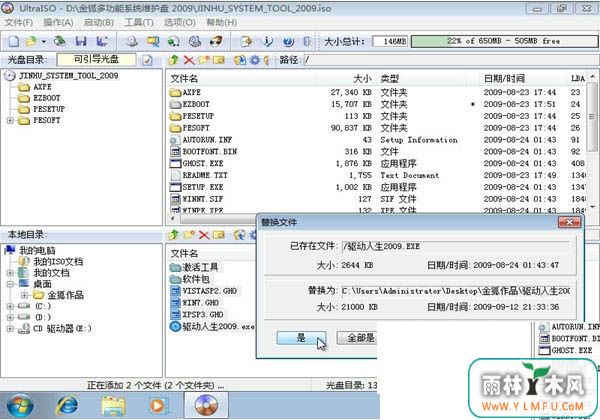Viewport: 600px width, 420px height.
Task: Click the 可引导光盘 boot status field
Action: click(96, 60)
